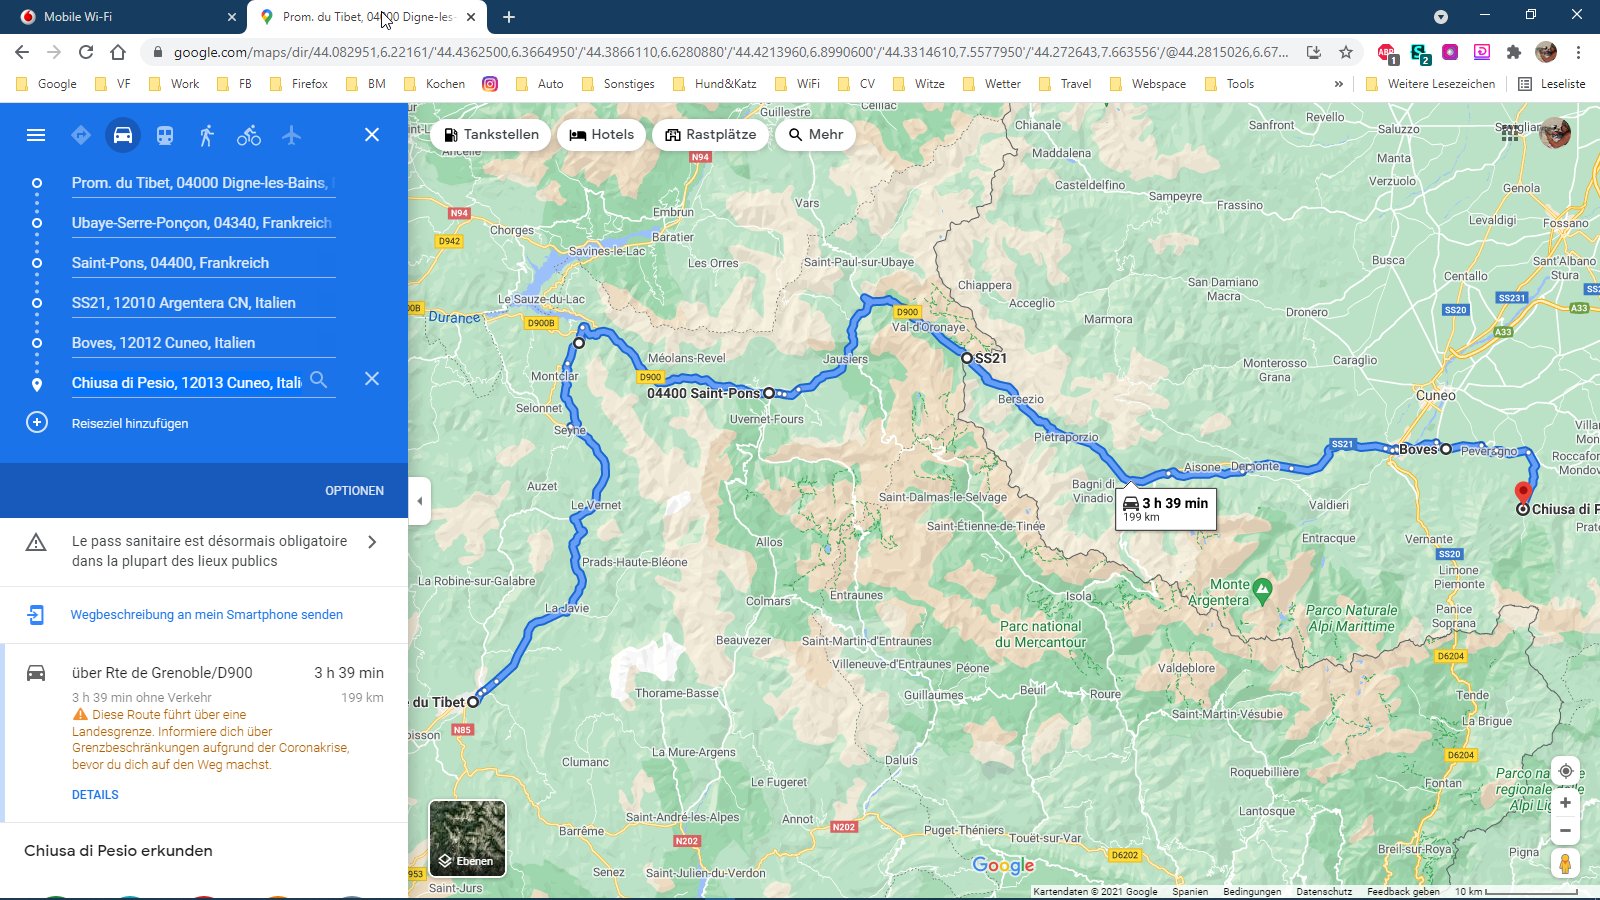Expand the pass sanitaire notice
This screenshot has height=900, width=1600.
click(372, 542)
